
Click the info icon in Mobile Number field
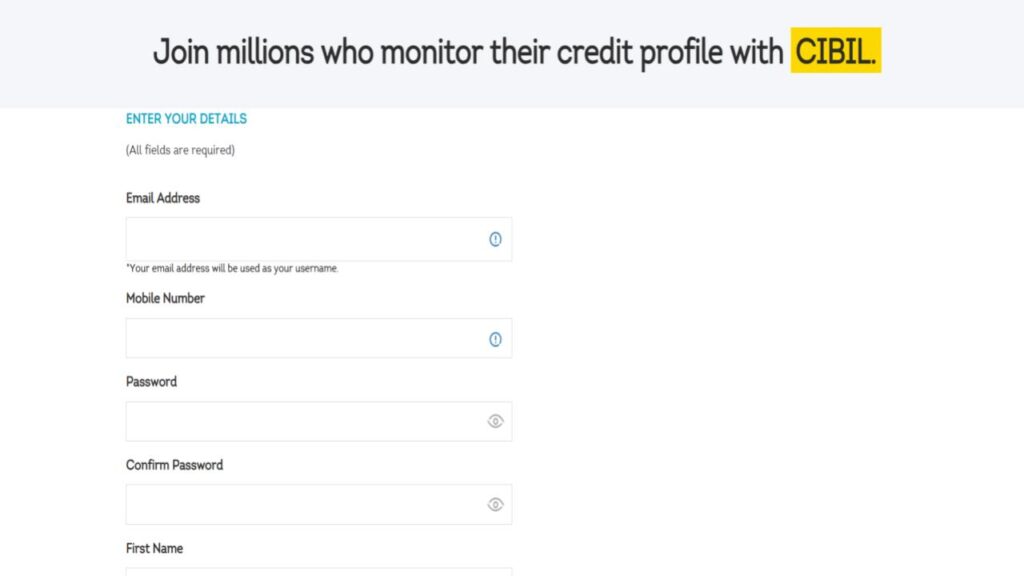pos(495,338)
